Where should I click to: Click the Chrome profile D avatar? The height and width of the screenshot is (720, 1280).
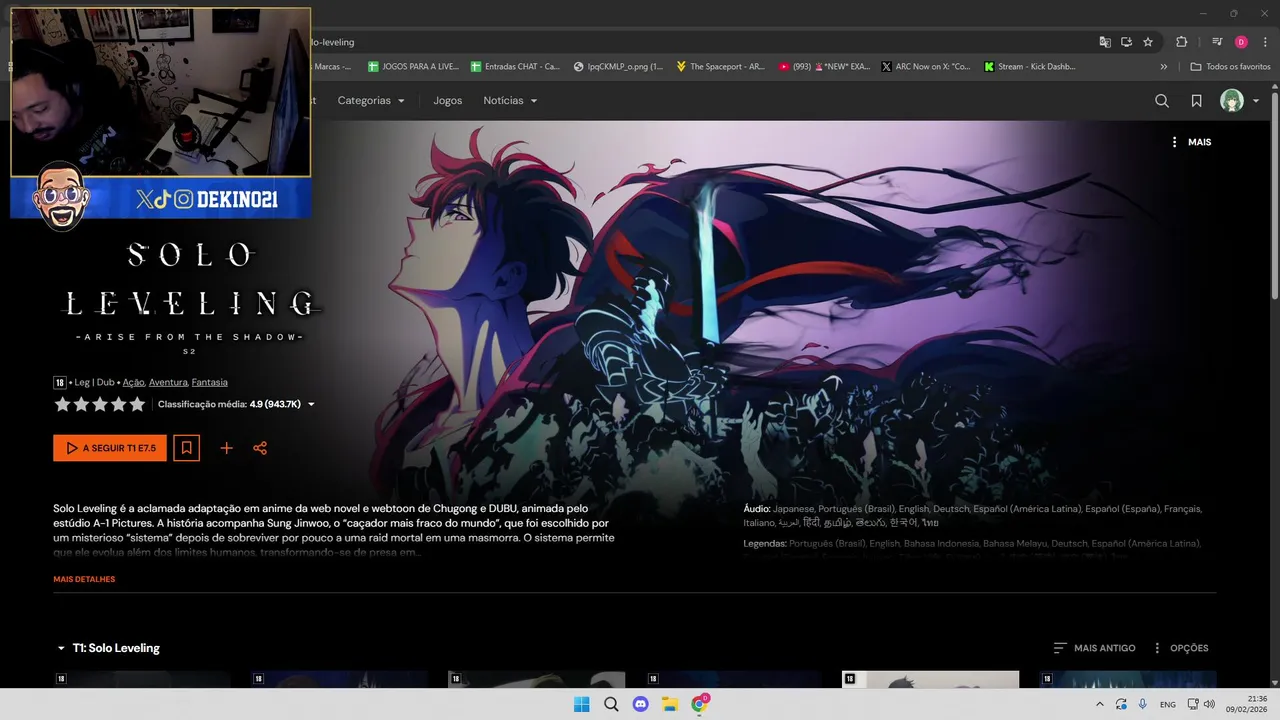[x=1241, y=42]
